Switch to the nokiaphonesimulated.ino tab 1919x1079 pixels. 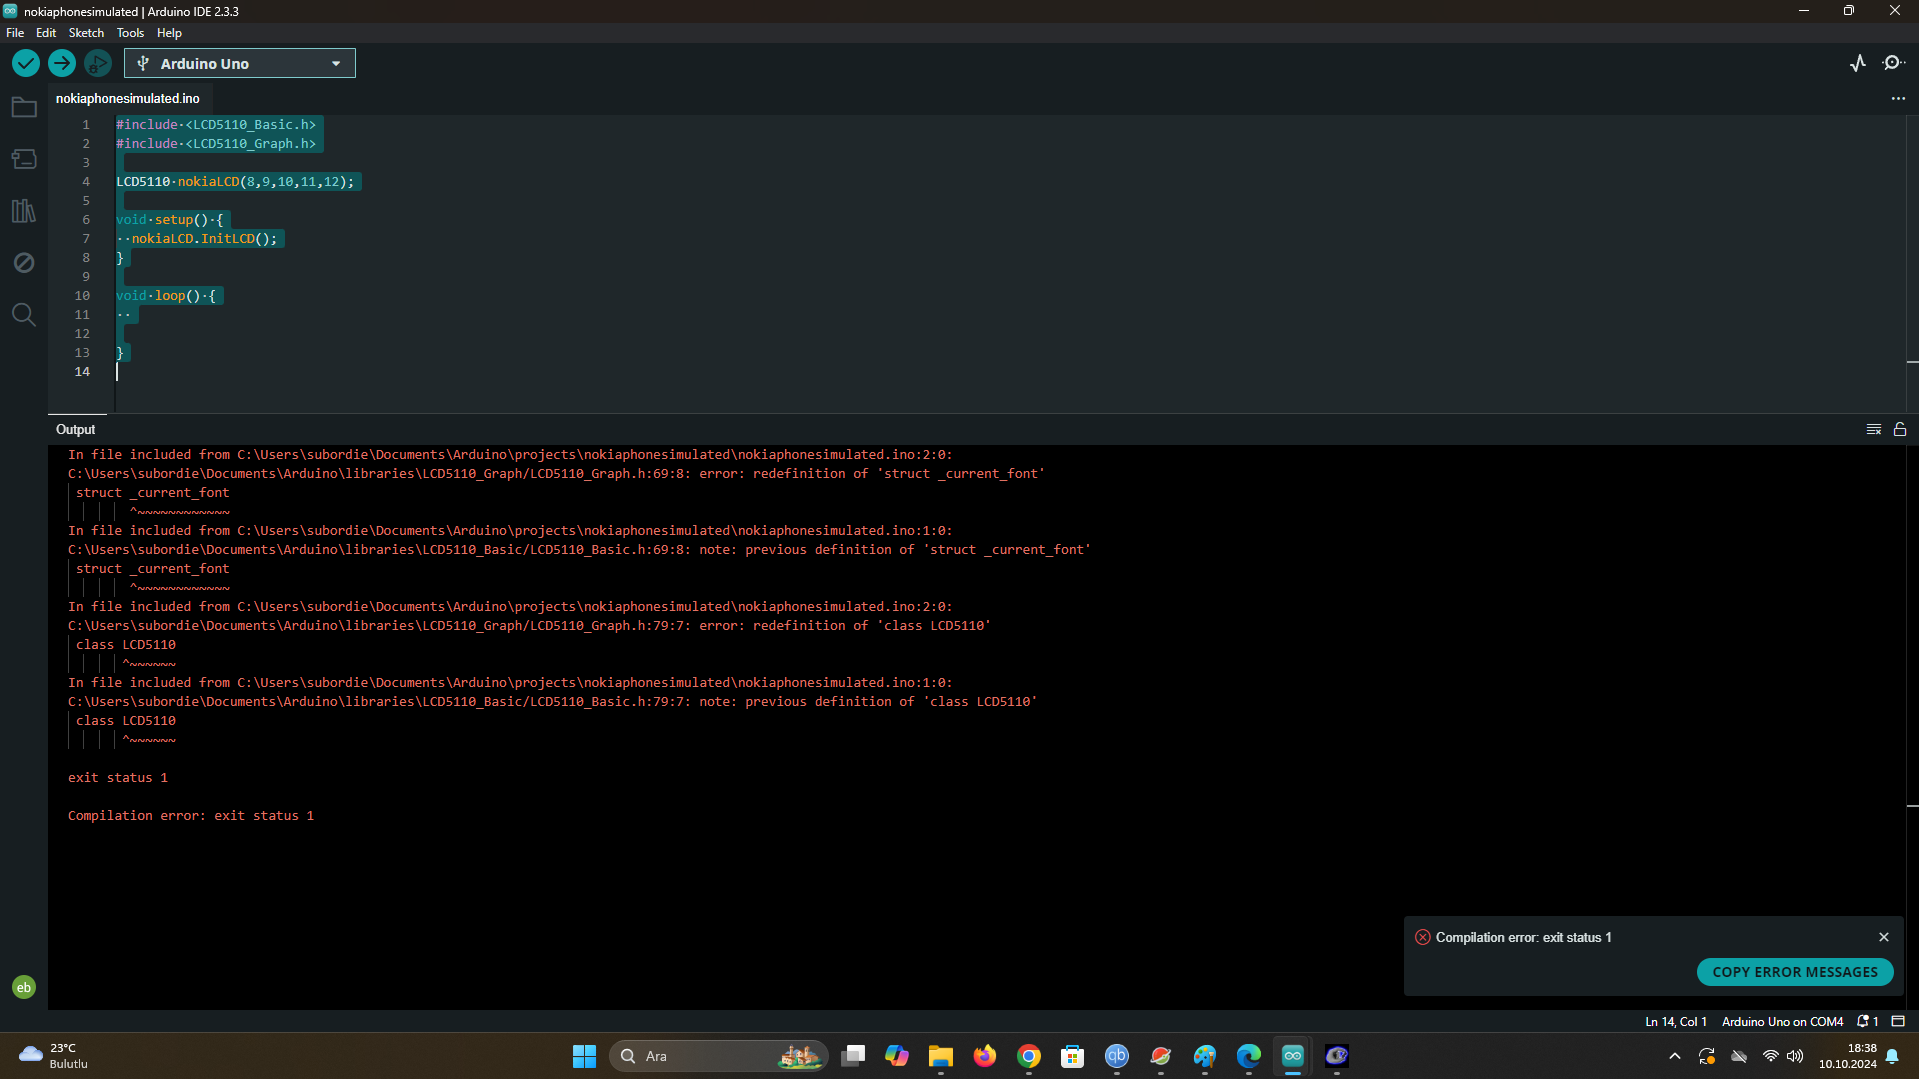pos(127,98)
